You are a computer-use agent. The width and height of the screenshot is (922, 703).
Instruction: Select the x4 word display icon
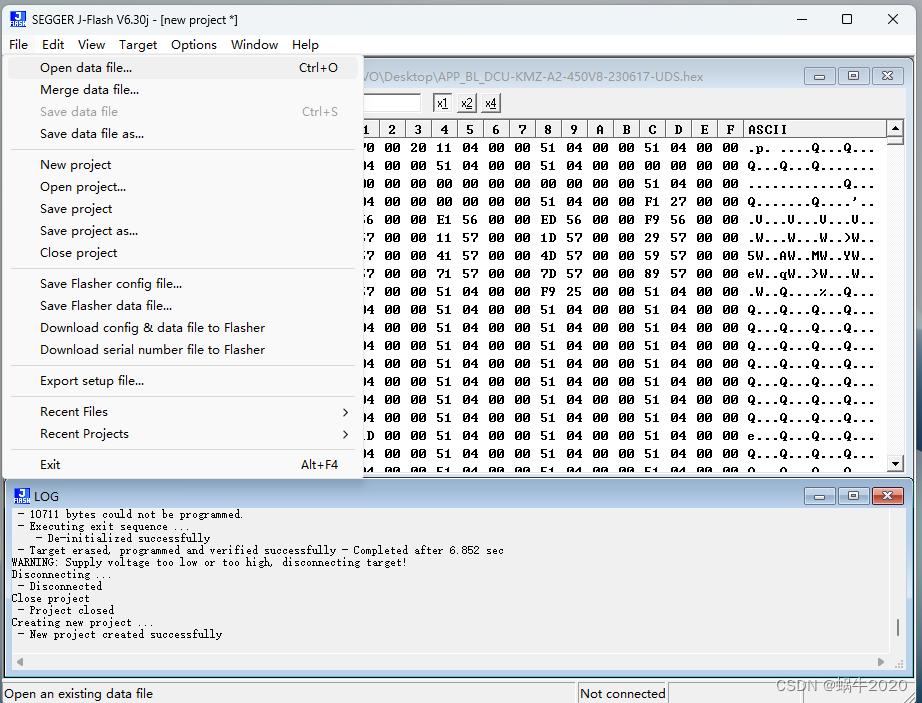point(490,102)
